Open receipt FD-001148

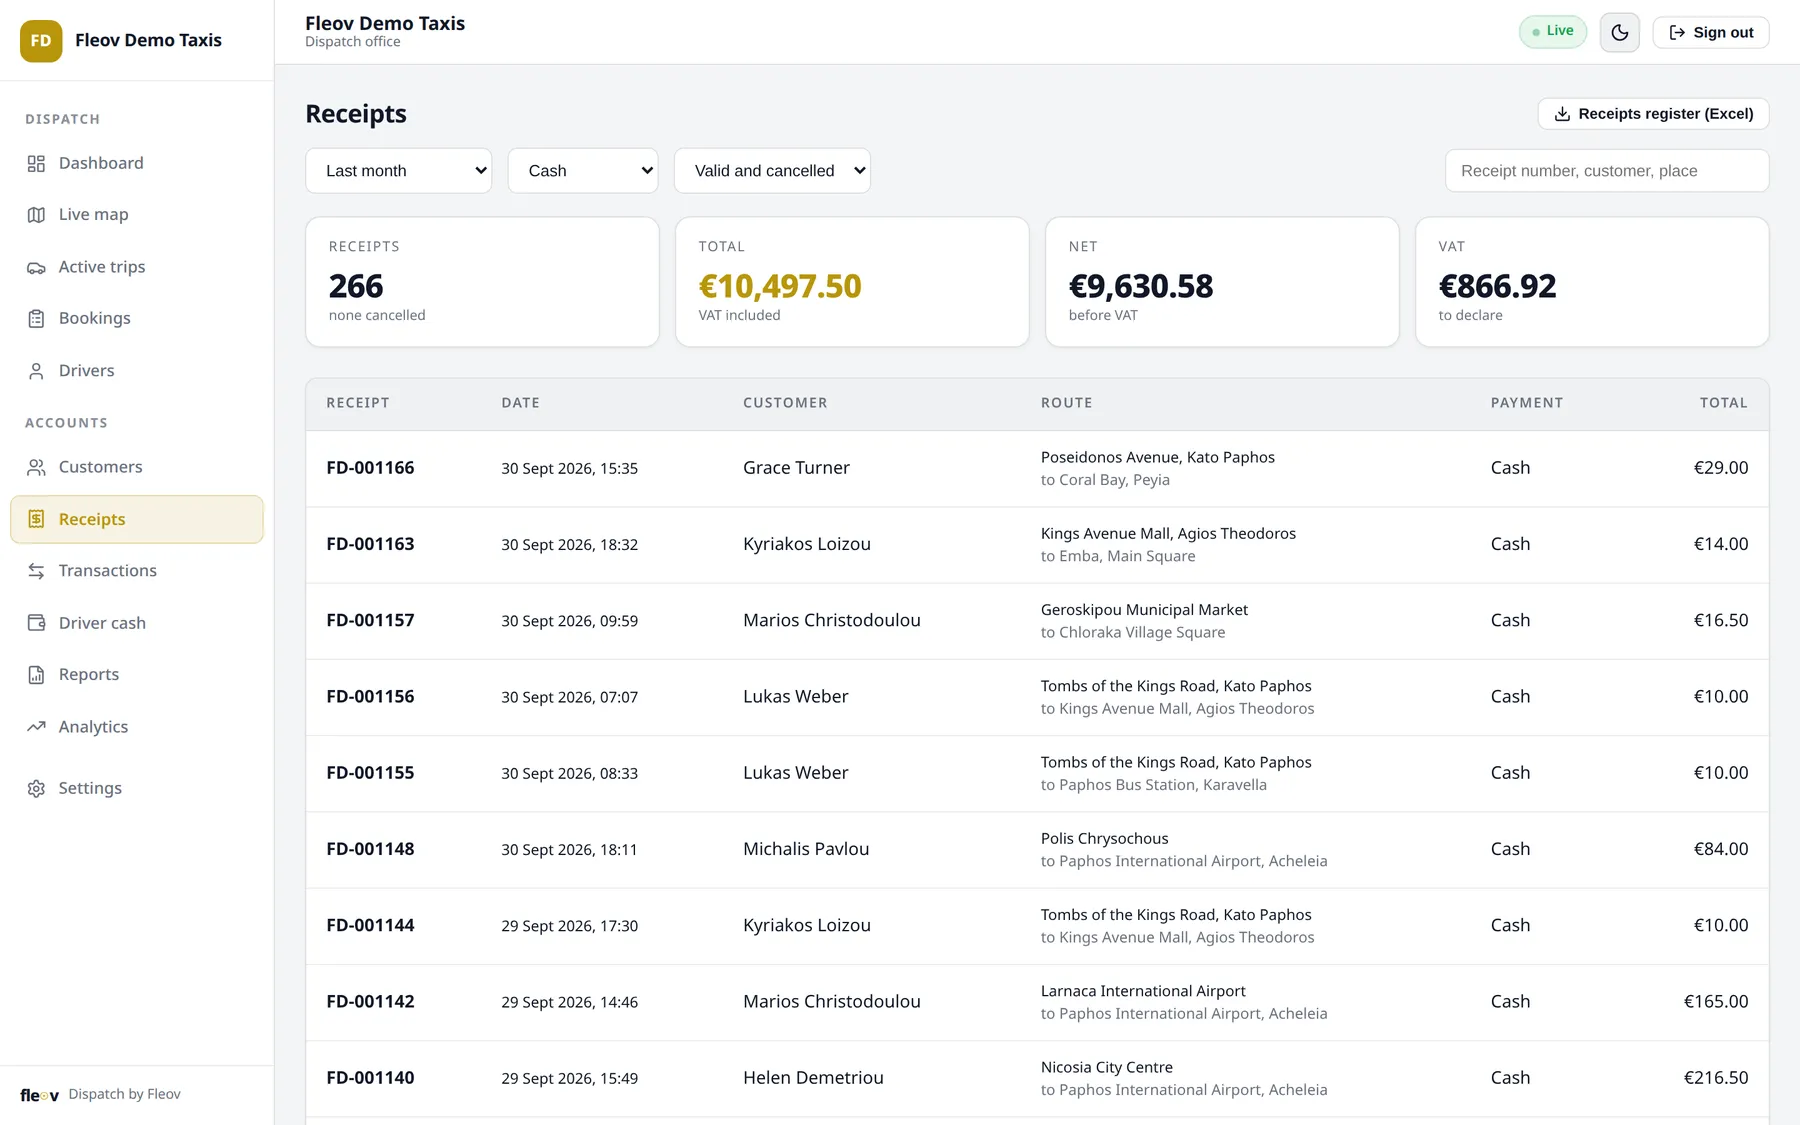[x=1037, y=850]
